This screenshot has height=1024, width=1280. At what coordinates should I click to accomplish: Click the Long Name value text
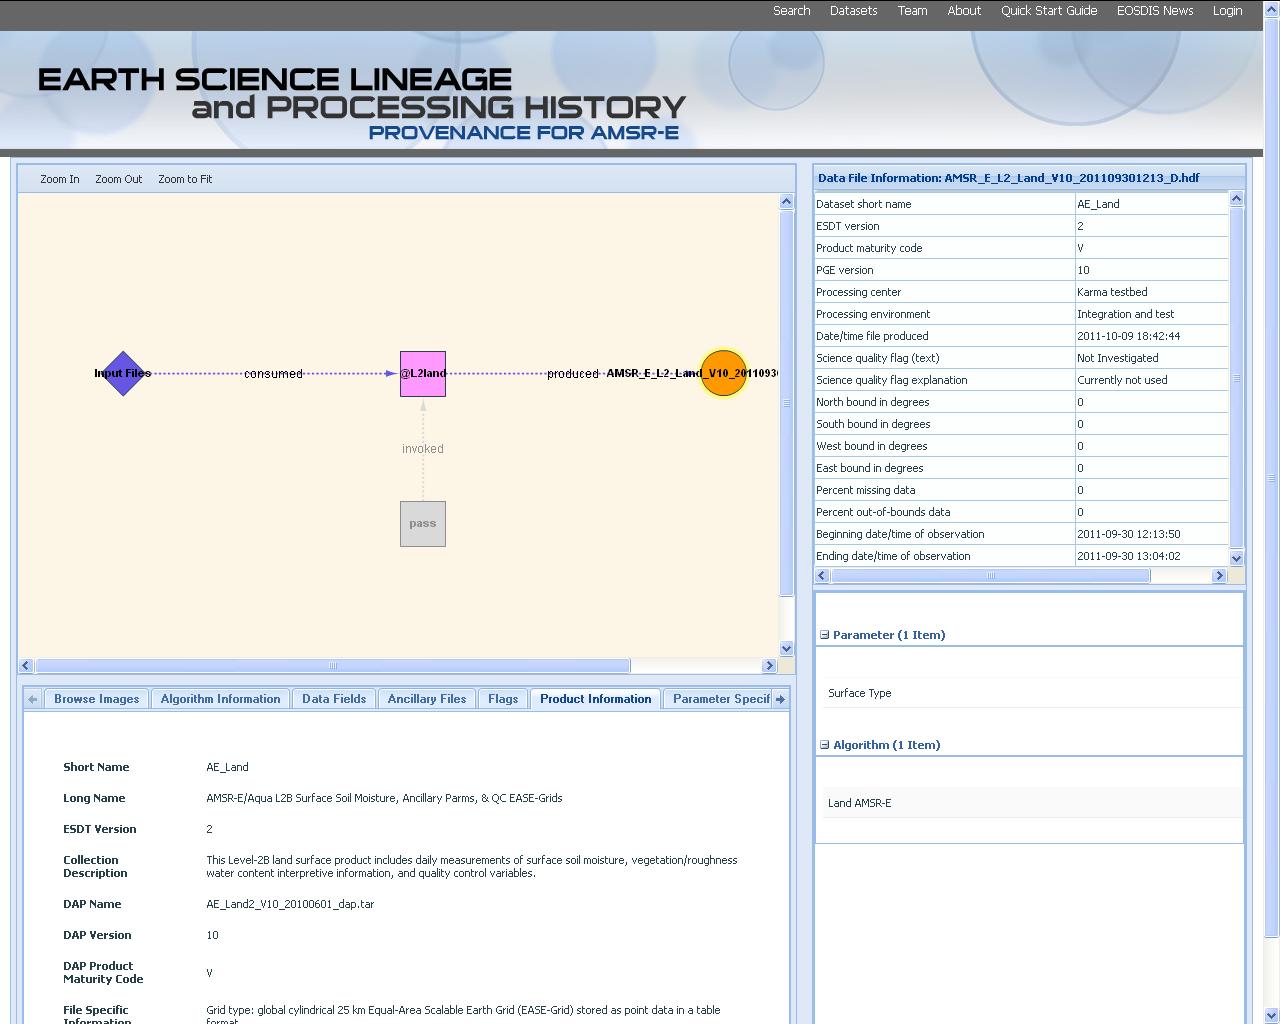pos(384,798)
